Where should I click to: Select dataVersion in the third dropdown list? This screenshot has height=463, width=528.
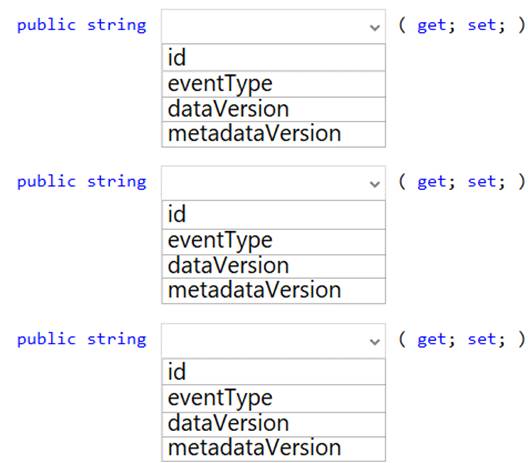[273, 424]
